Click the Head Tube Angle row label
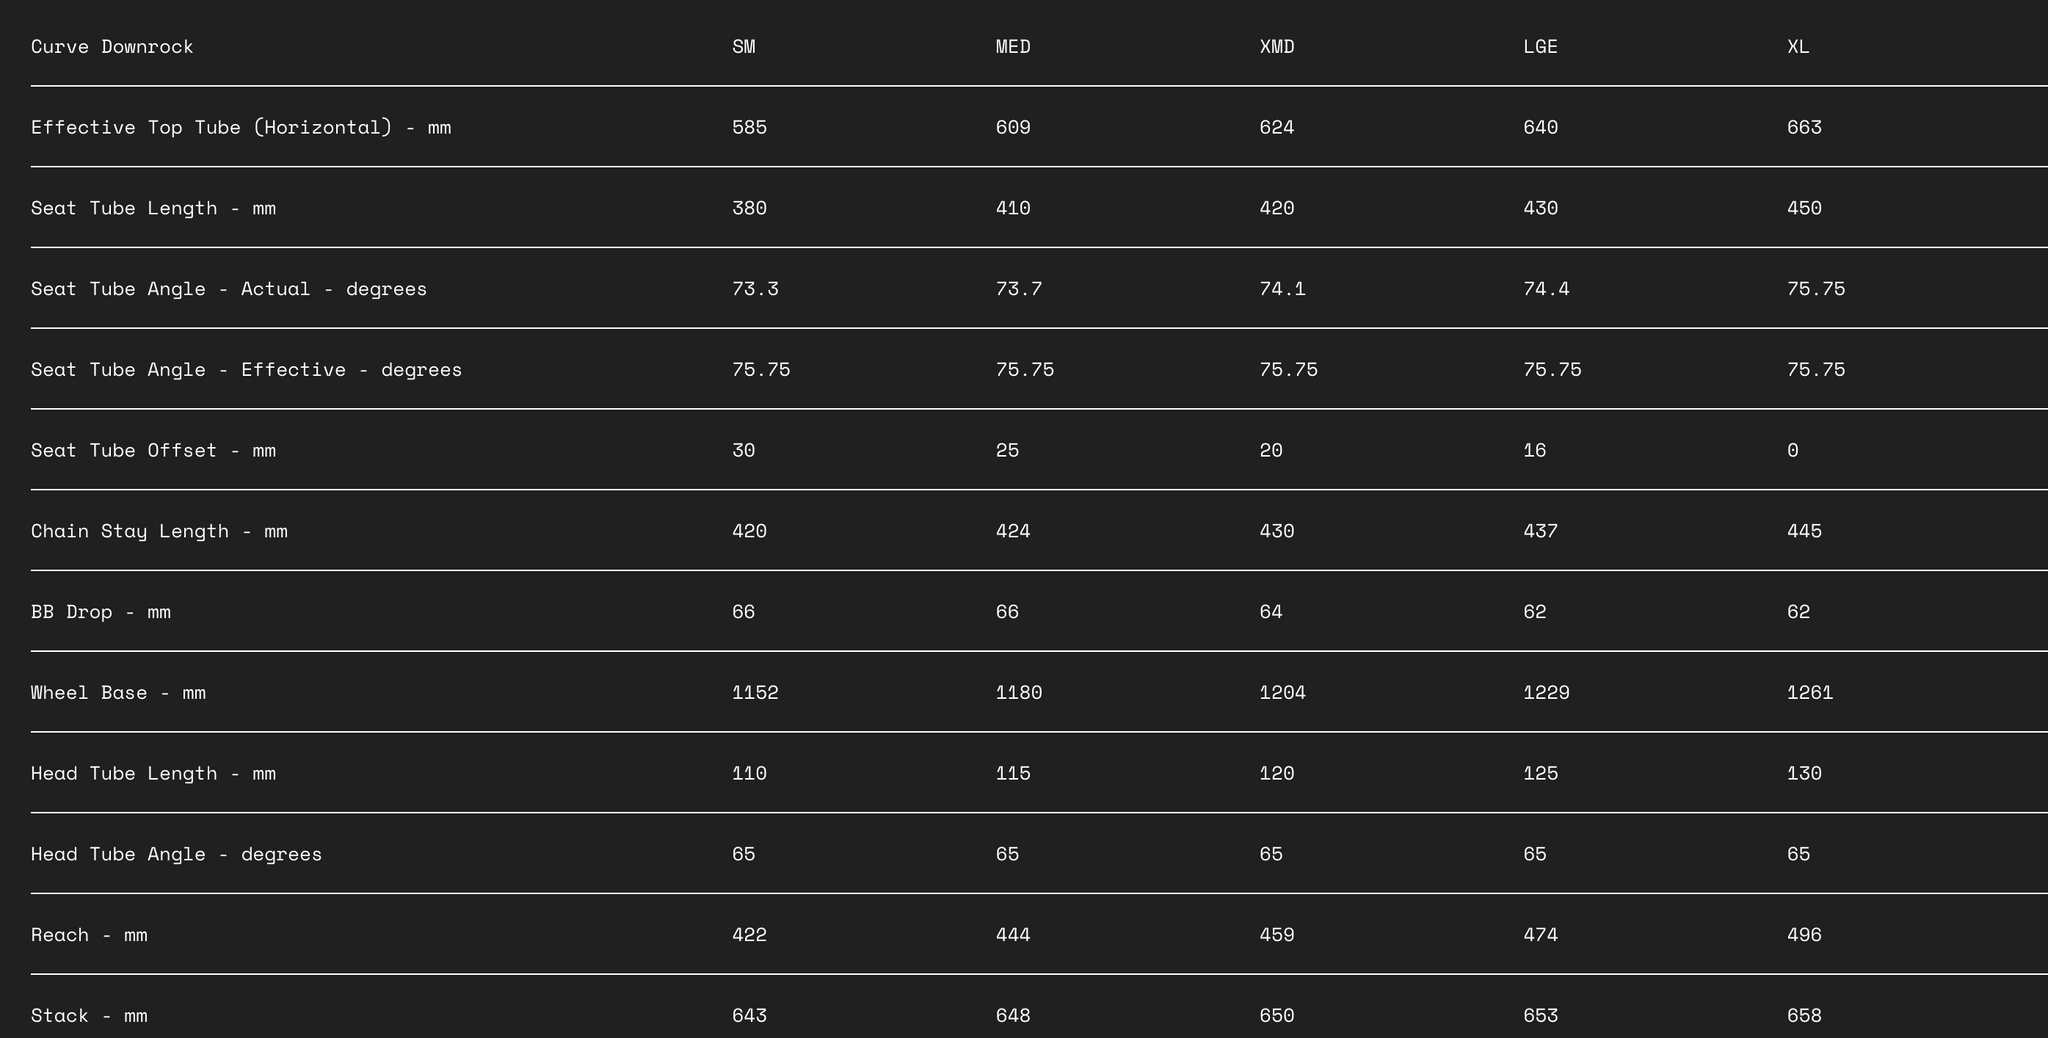Viewport: 2048px width, 1038px height. tap(176, 854)
